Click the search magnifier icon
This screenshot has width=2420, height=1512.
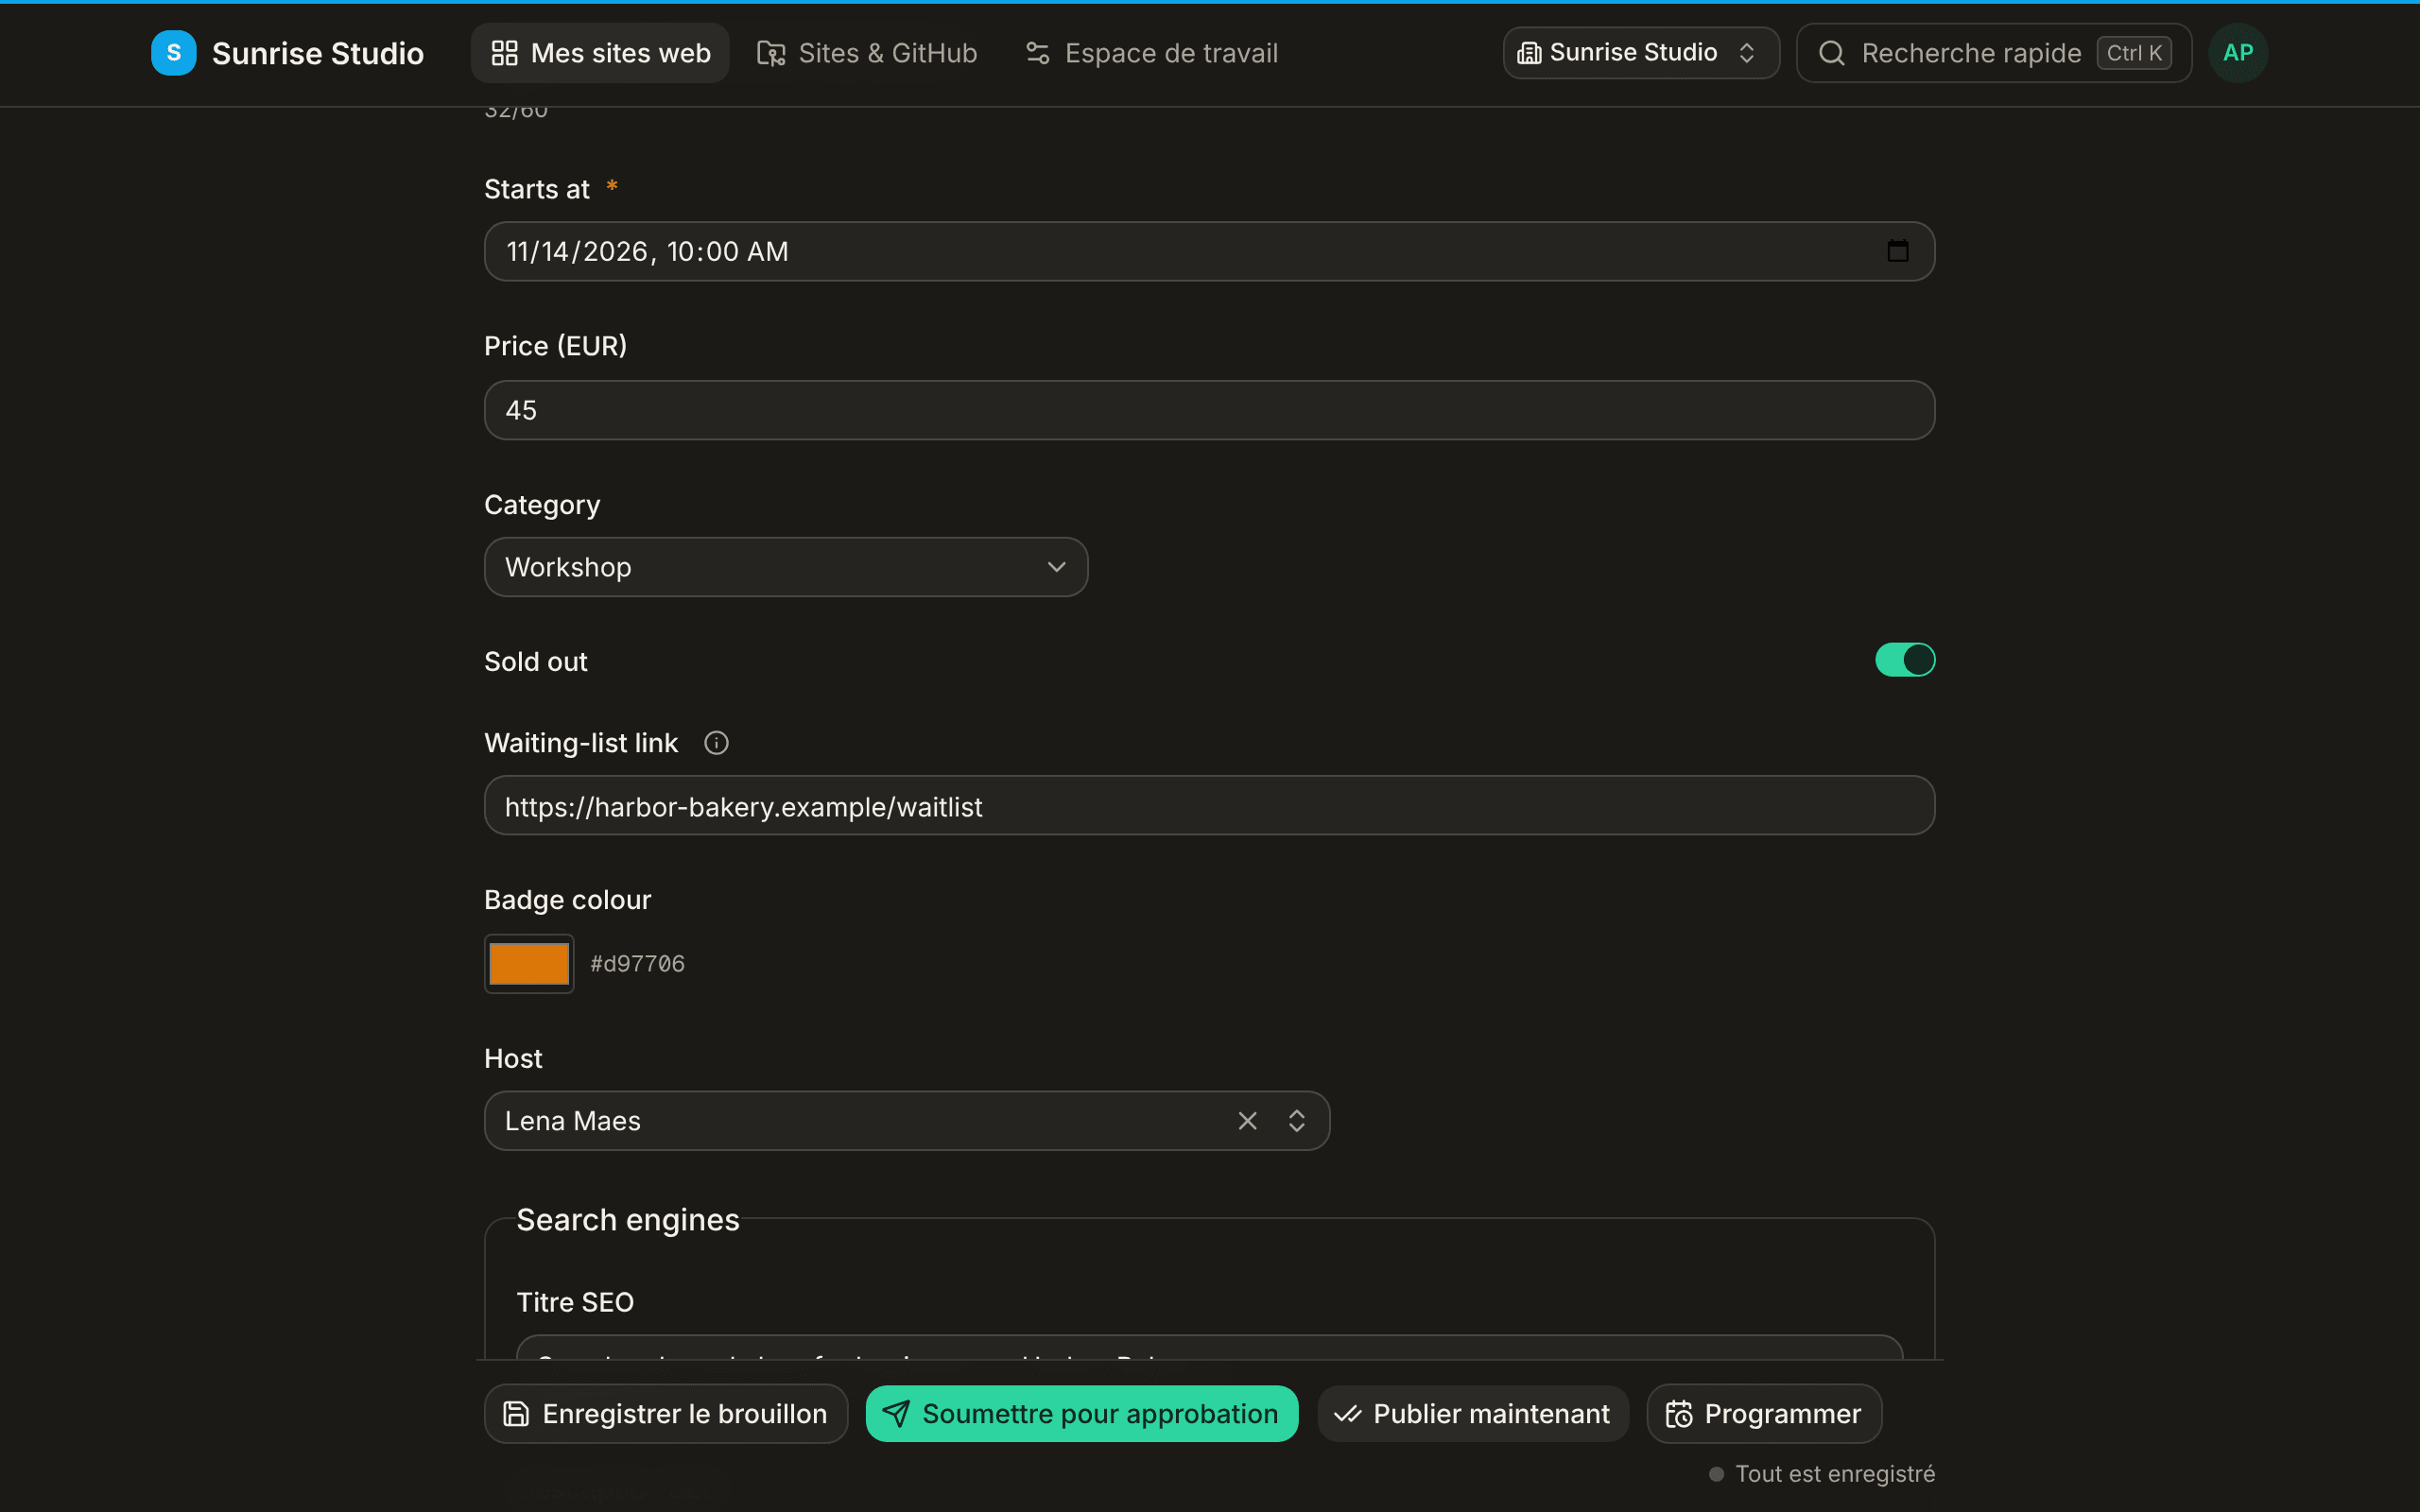(x=1831, y=53)
